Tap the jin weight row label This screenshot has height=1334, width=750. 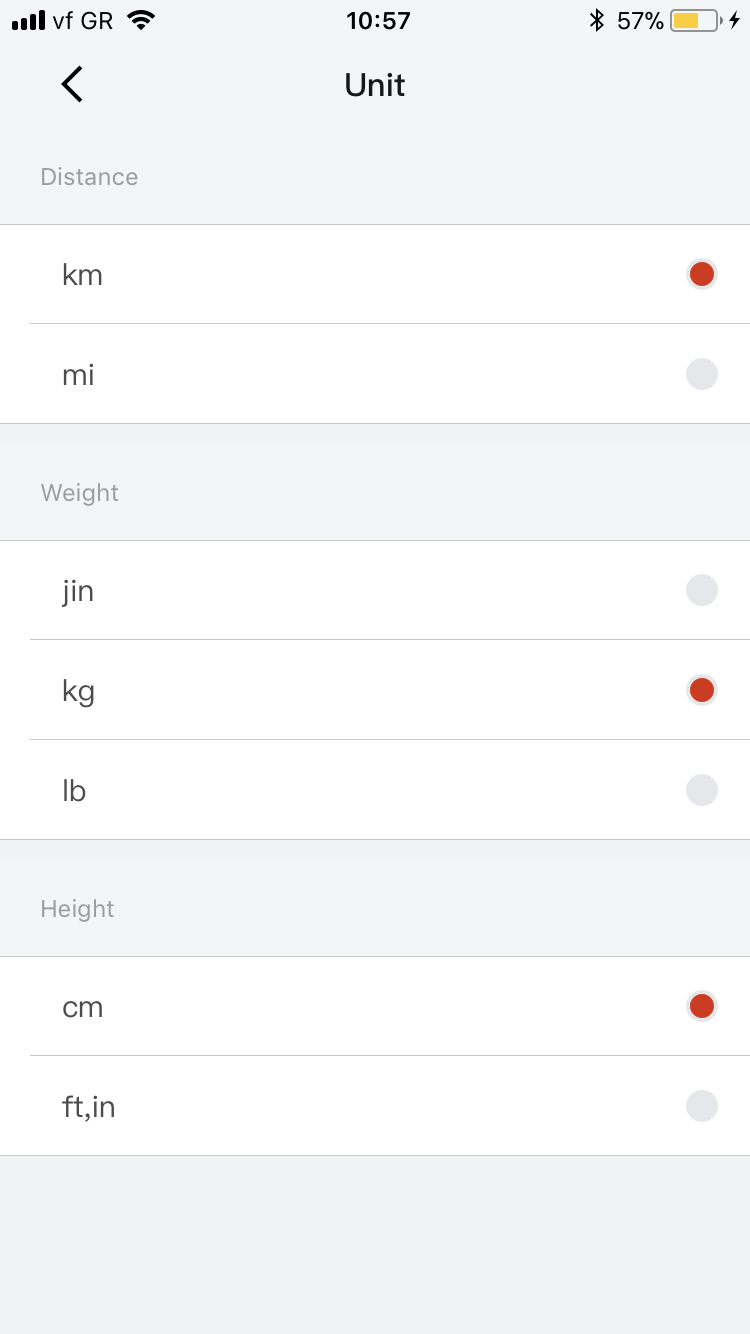coord(78,591)
